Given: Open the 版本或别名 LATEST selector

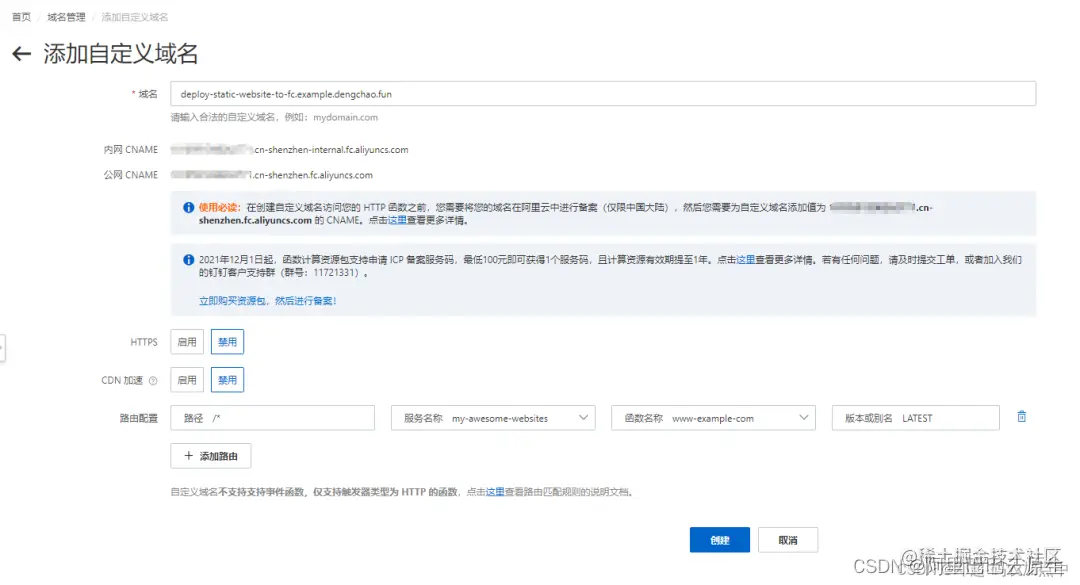Looking at the screenshot, I should point(915,417).
